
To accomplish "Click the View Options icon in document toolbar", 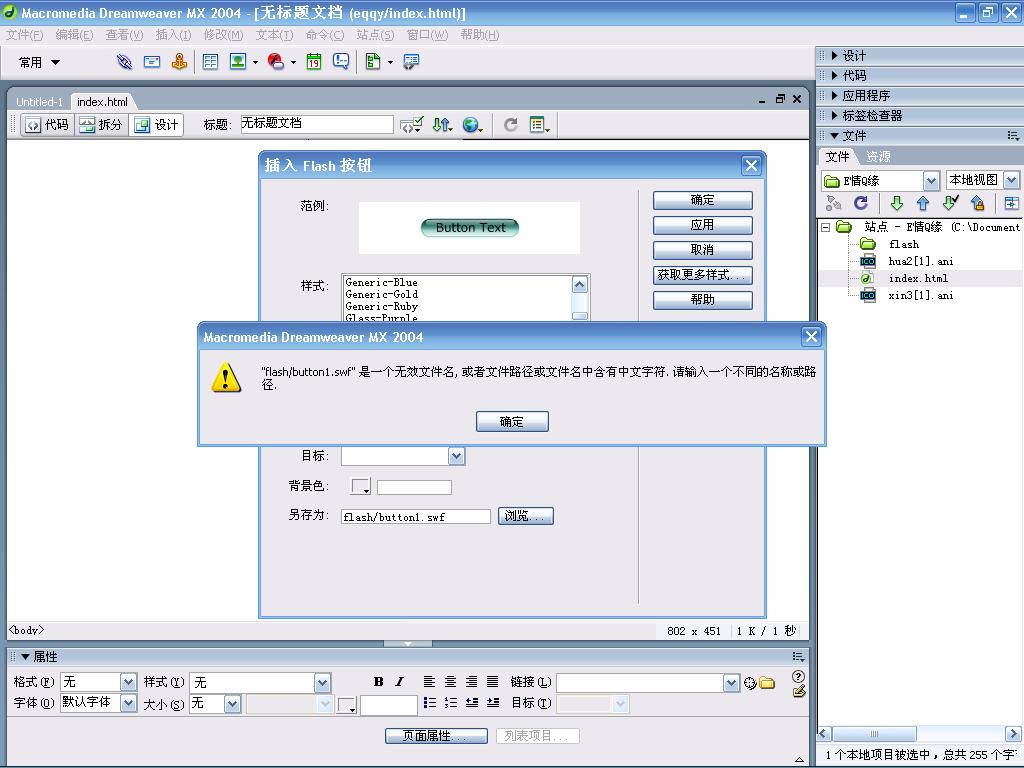I will pos(539,124).
